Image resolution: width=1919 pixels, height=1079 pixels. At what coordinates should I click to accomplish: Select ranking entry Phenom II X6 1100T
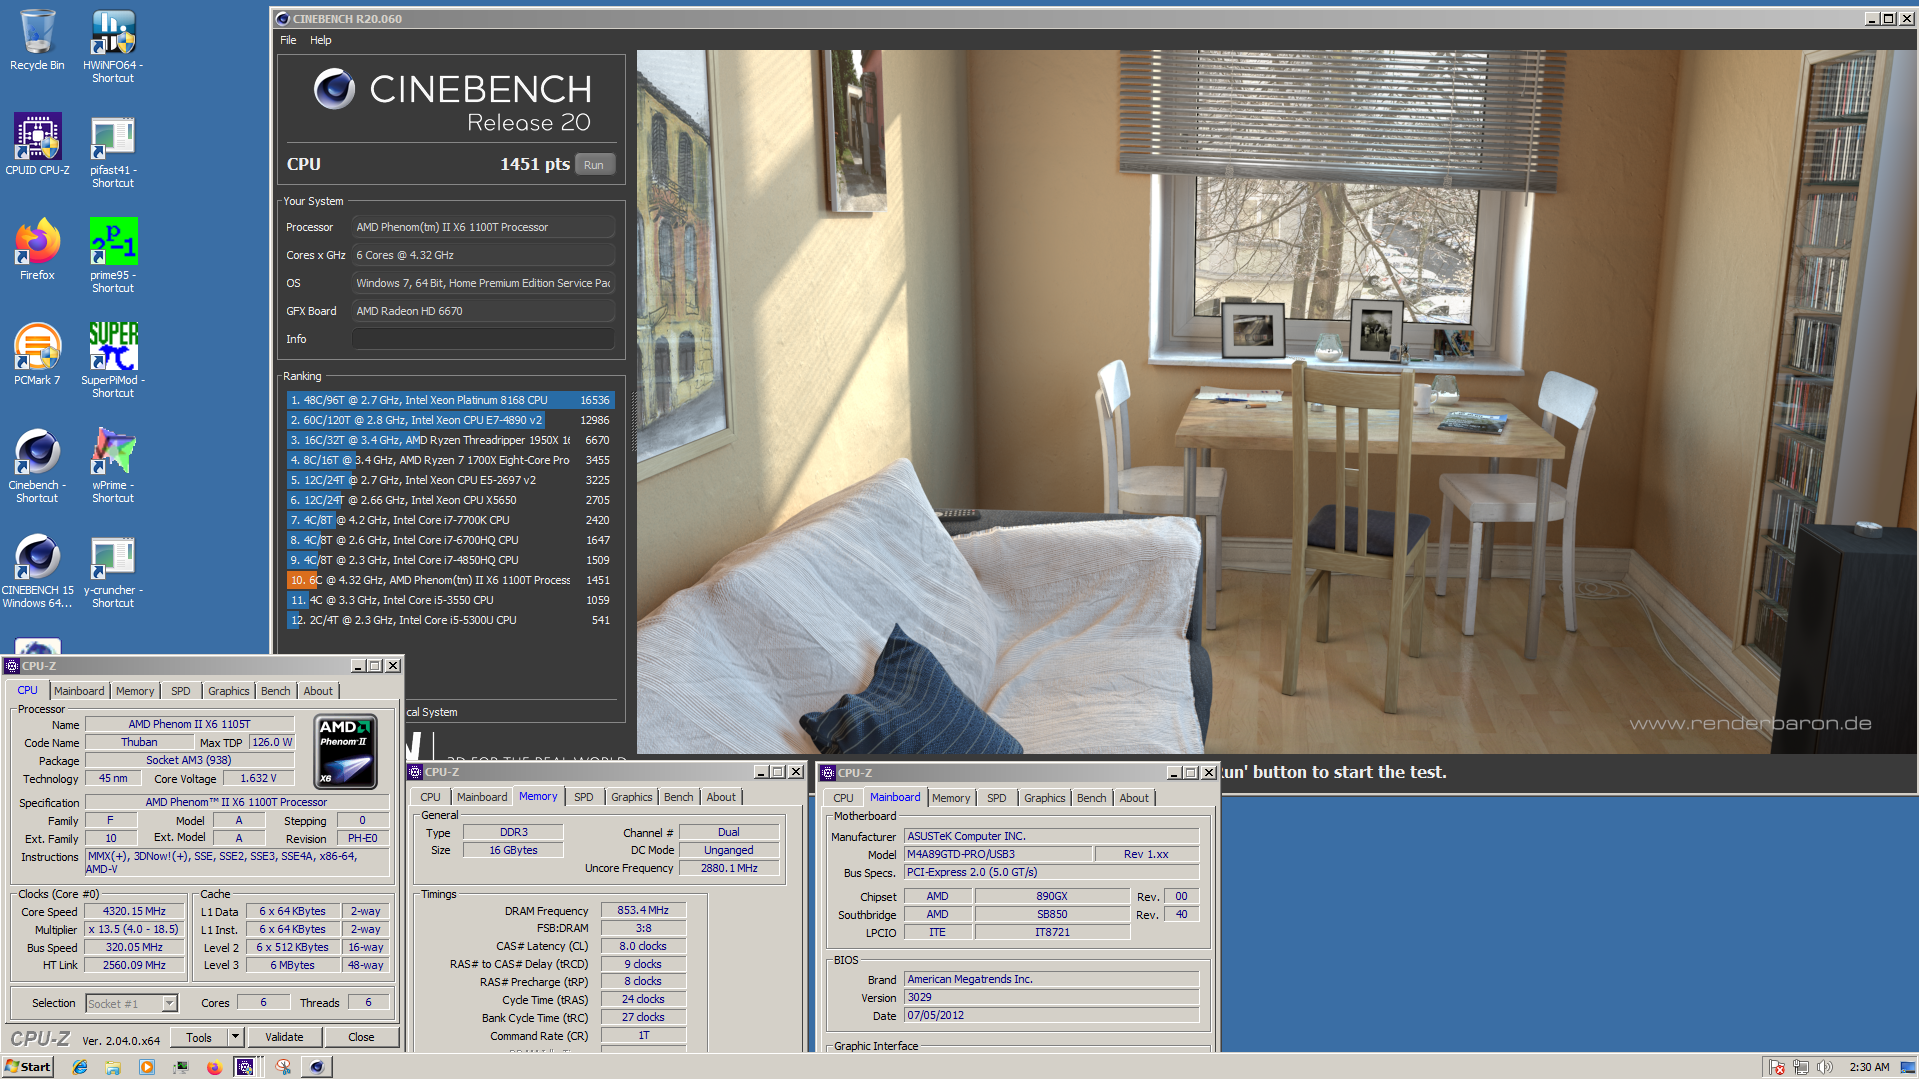click(x=450, y=580)
